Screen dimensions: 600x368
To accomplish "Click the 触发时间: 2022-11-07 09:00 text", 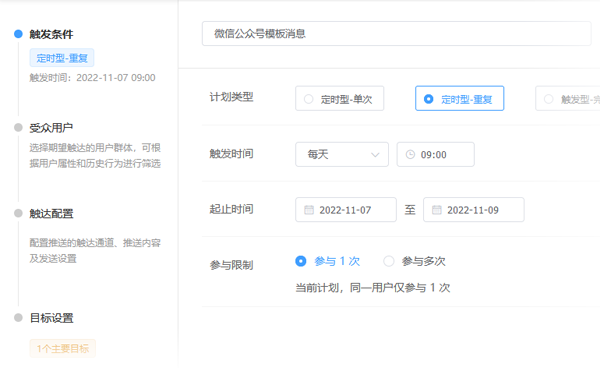I will pyautogui.click(x=92, y=78).
